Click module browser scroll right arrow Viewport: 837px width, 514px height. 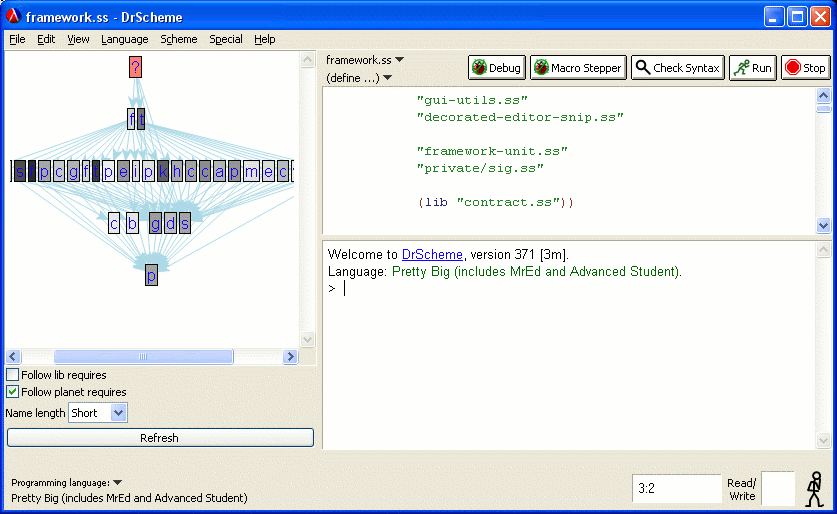[290, 357]
